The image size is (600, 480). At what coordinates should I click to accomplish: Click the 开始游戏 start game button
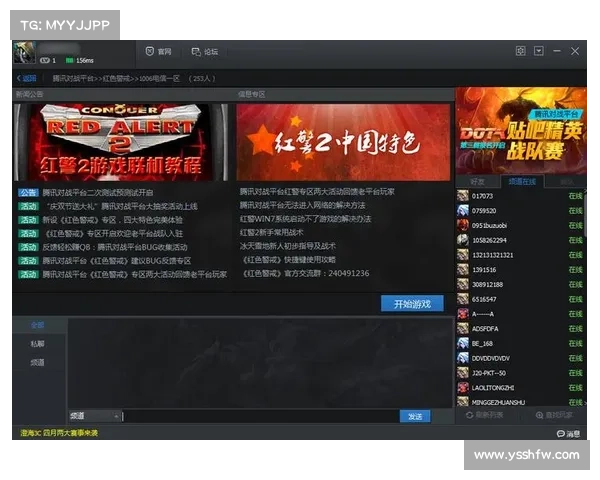[412, 304]
